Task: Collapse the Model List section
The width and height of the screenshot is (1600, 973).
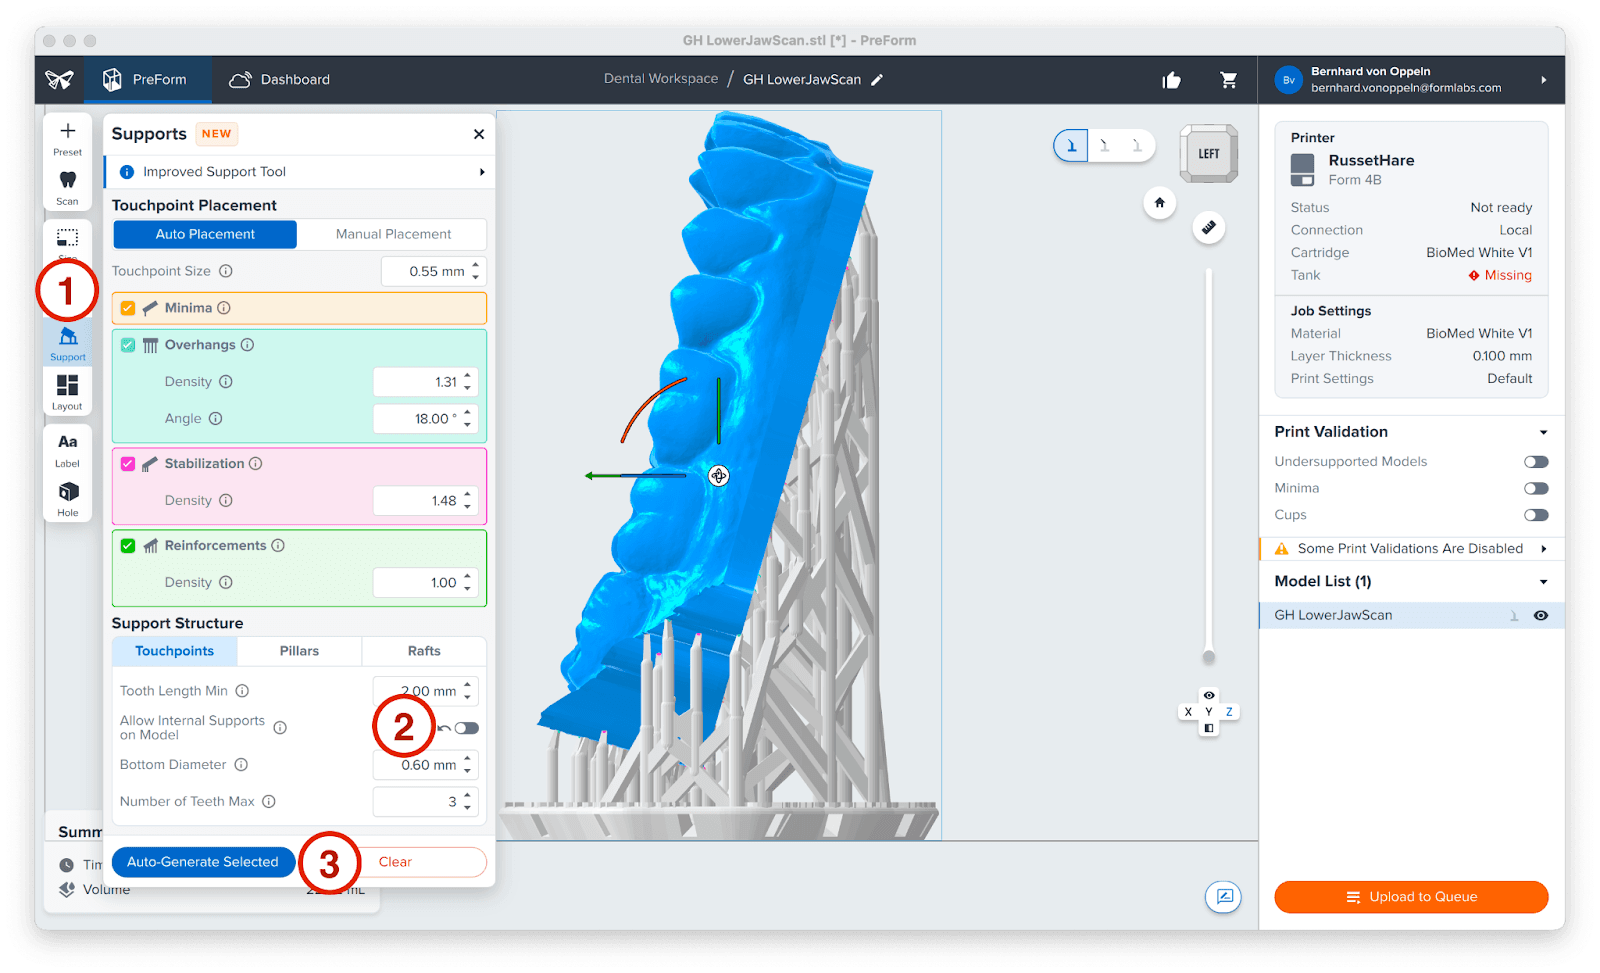Action: tap(1543, 582)
